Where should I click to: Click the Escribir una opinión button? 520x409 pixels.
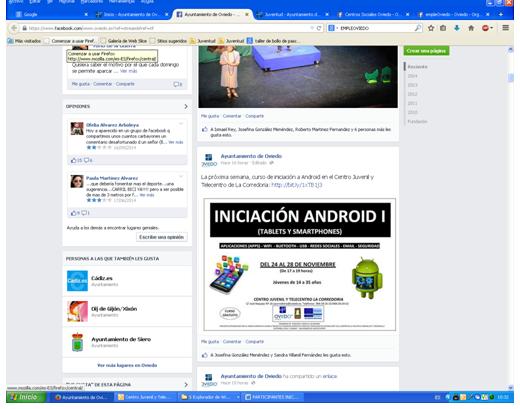point(162,237)
